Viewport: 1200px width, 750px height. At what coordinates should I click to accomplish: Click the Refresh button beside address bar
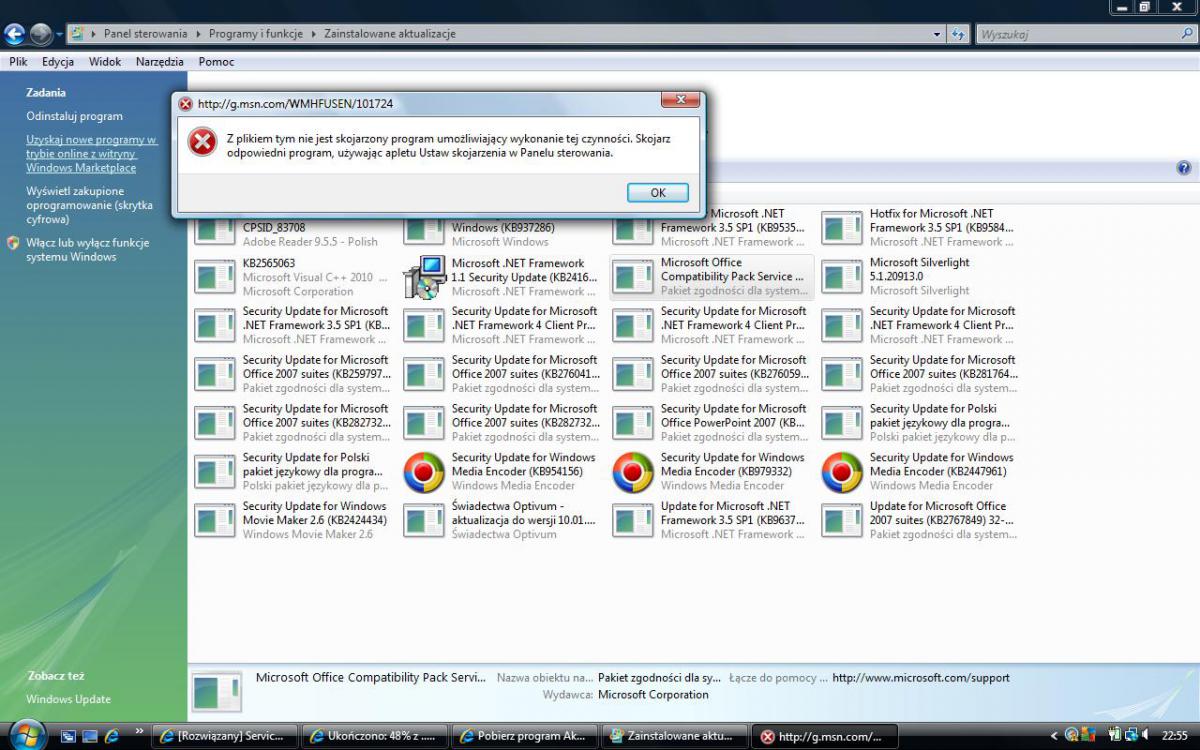pyautogui.click(x=958, y=34)
